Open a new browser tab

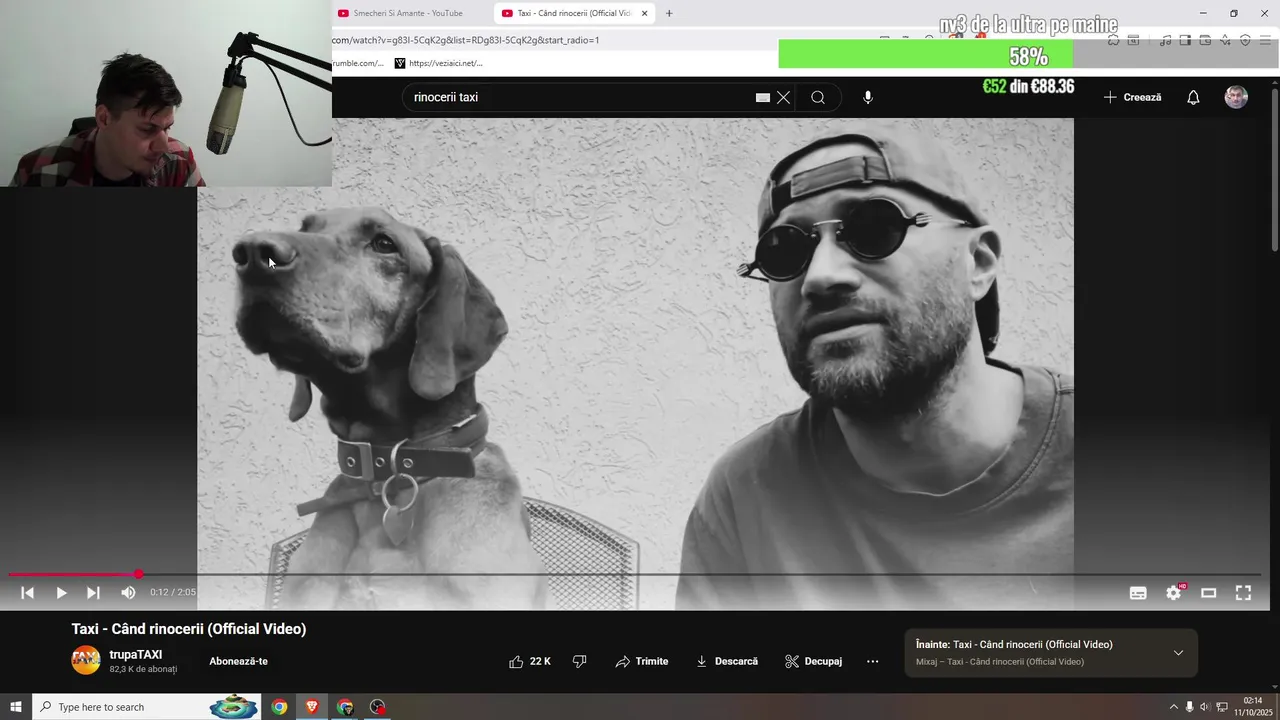pyautogui.click(x=669, y=13)
